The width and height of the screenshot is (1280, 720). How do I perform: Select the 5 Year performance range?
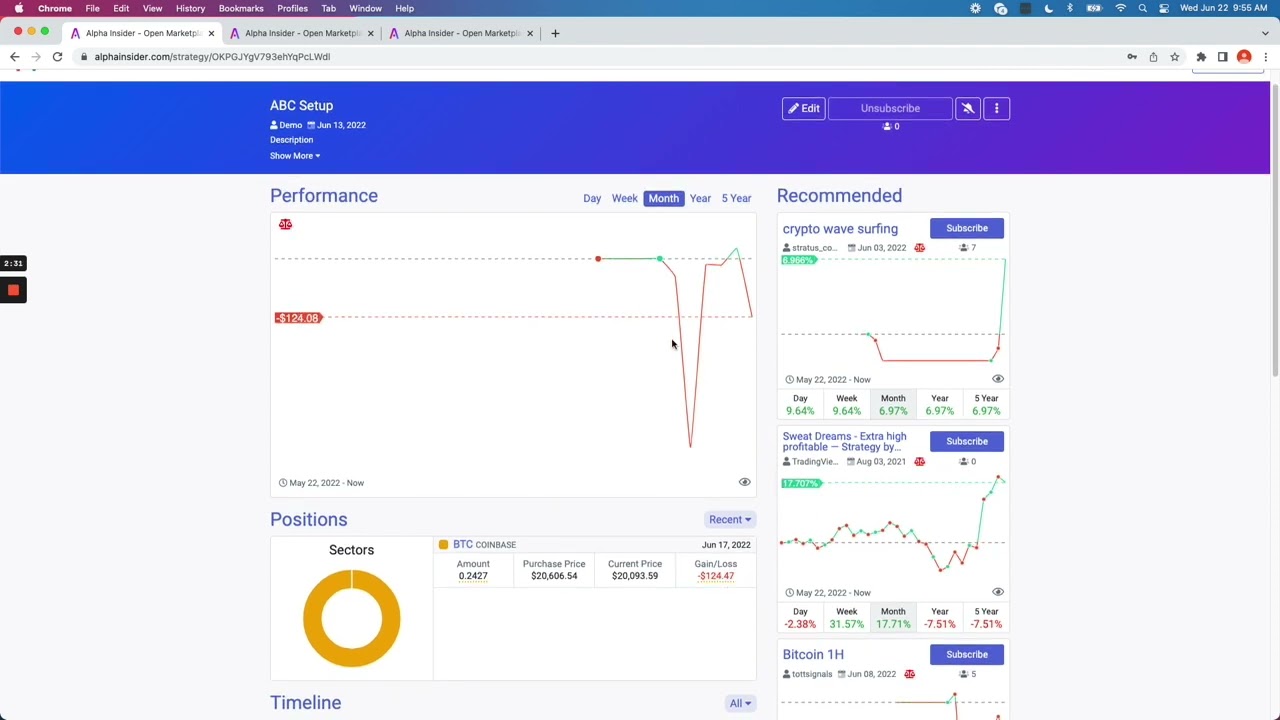[736, 198]
